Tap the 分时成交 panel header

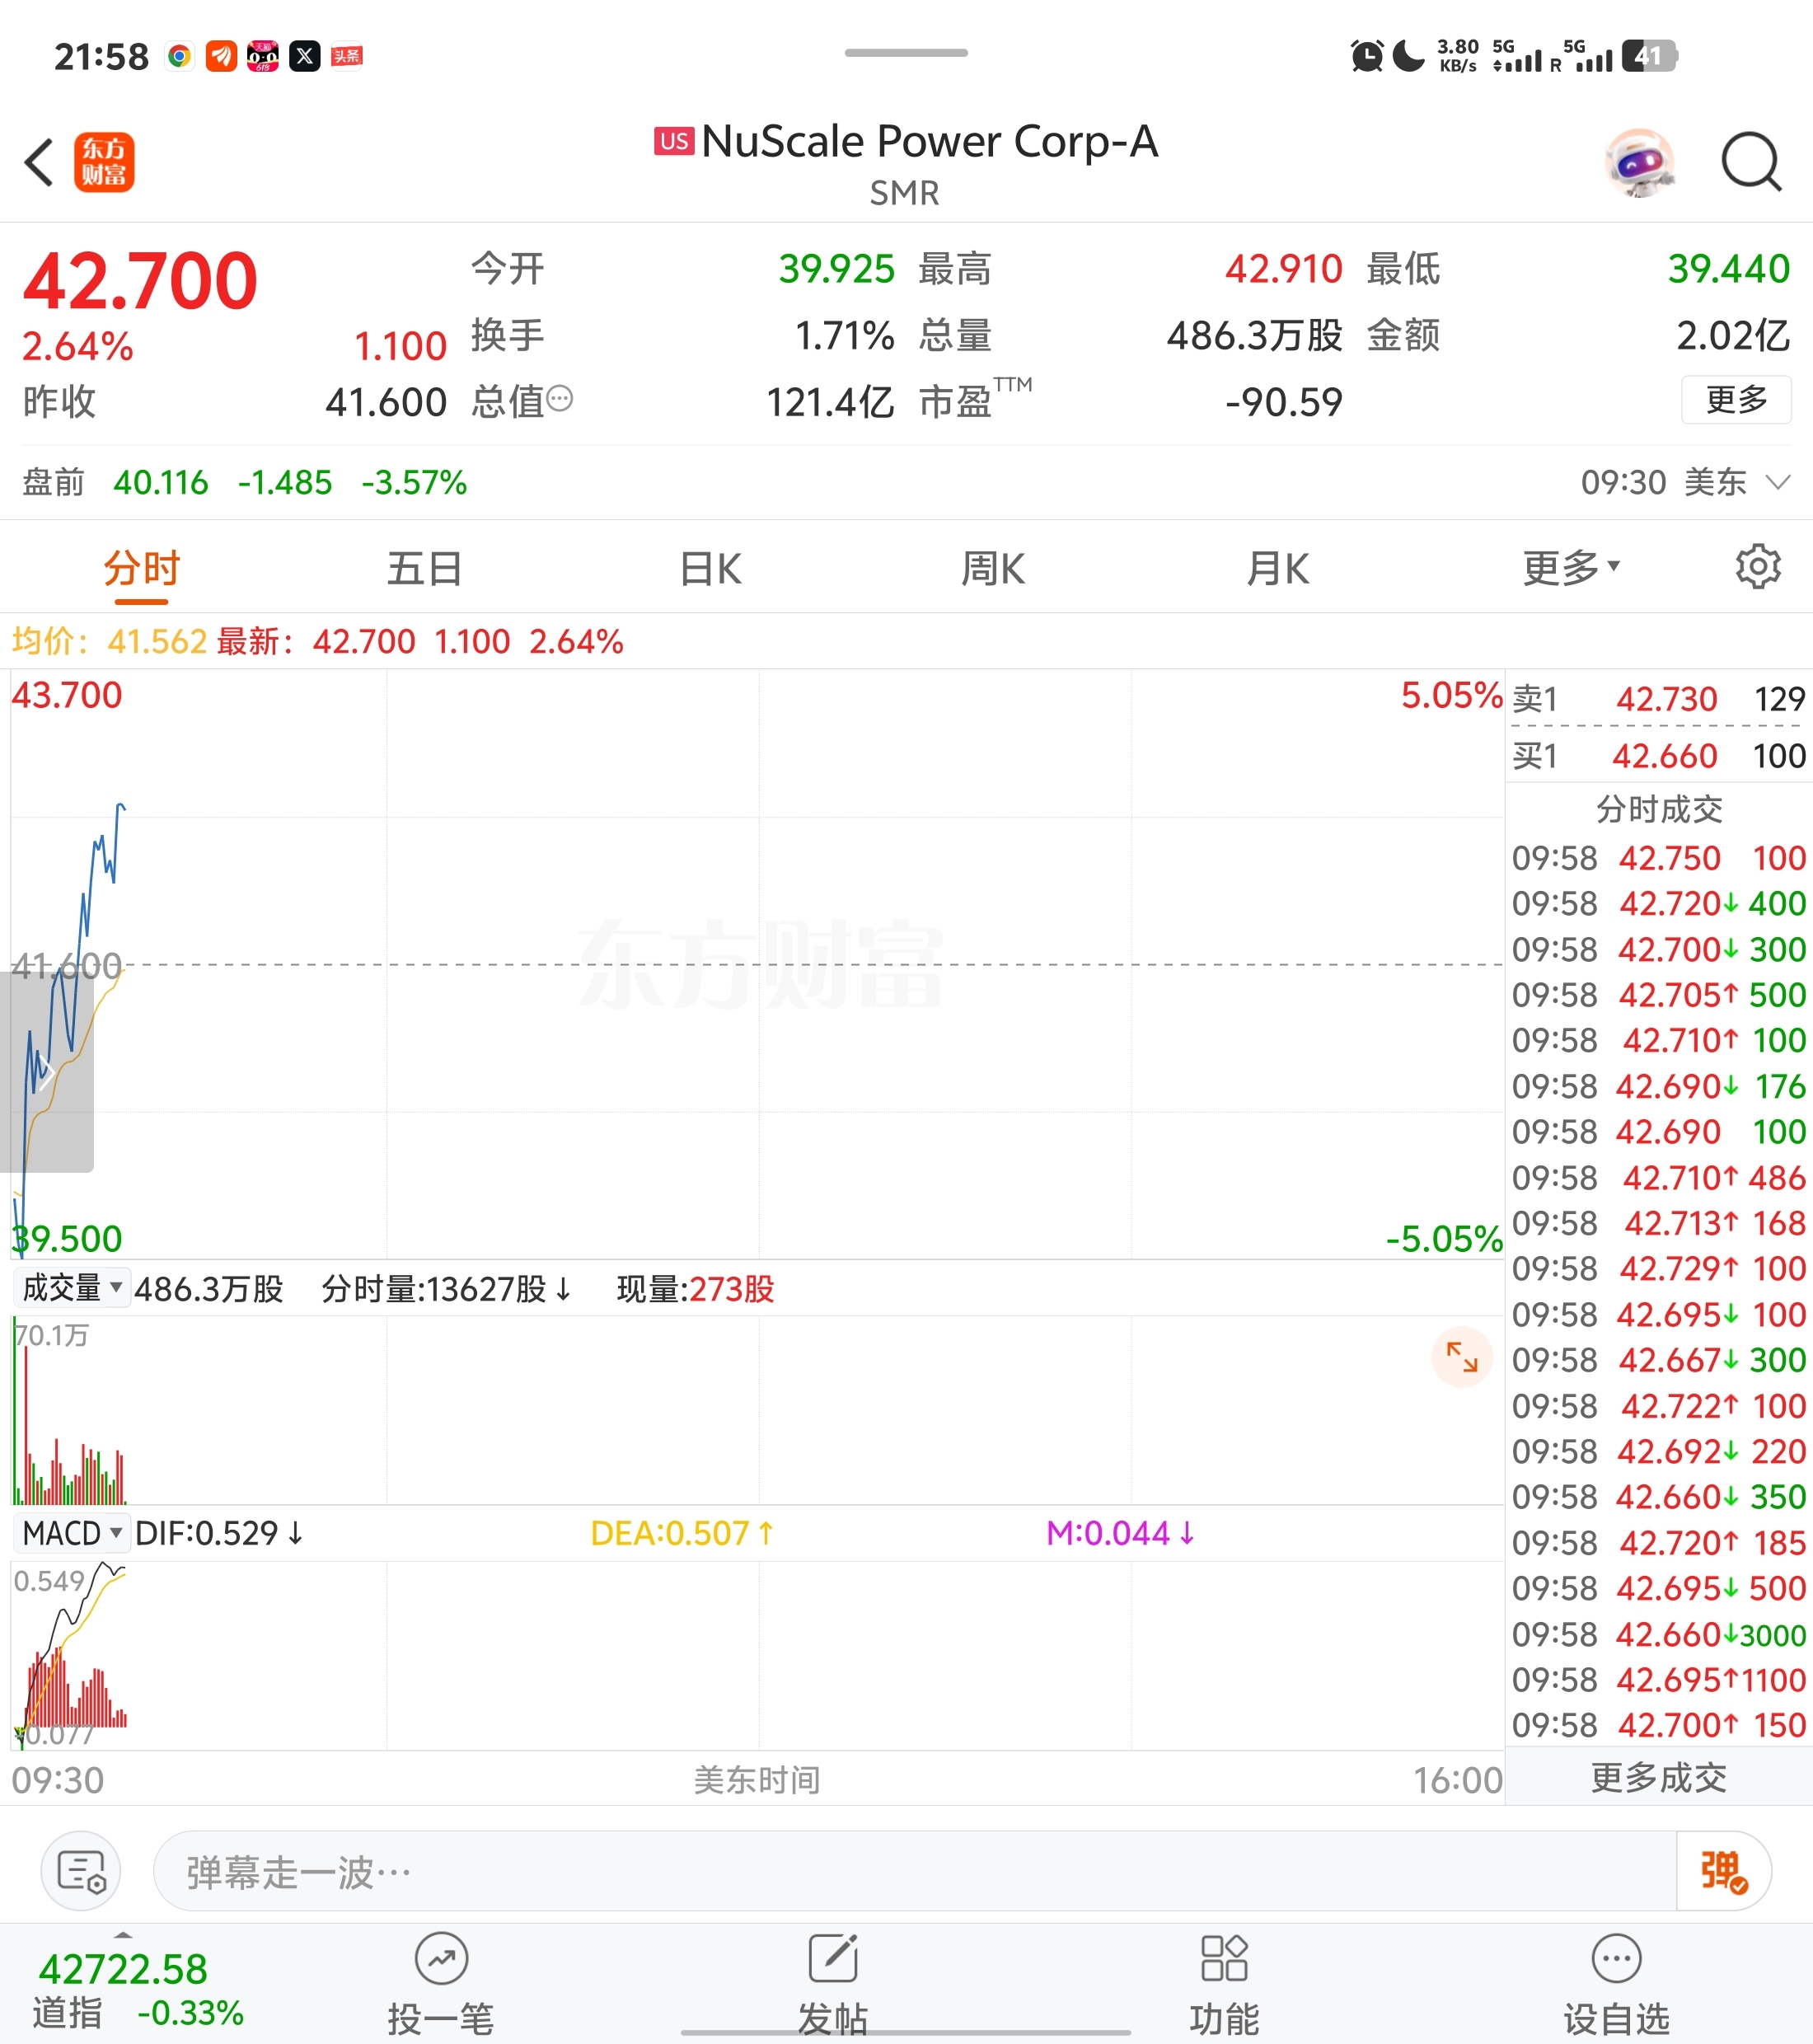(1658, 808)
